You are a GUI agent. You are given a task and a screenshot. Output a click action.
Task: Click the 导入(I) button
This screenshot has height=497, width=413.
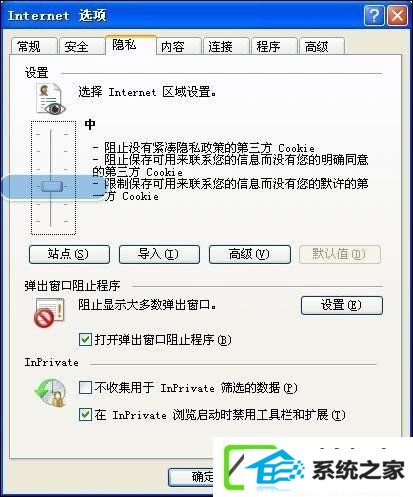(x=159, y=254)
